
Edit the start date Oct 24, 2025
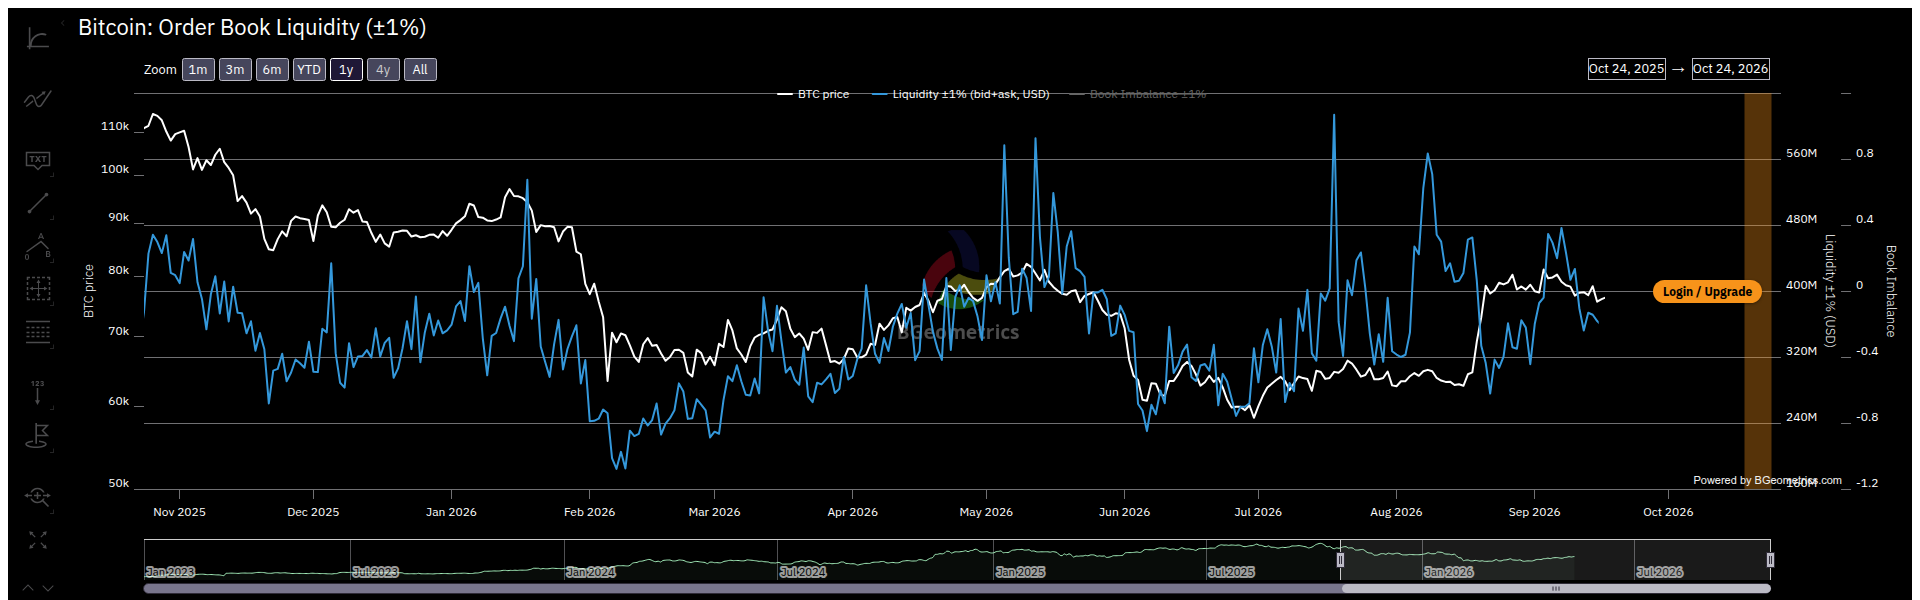1627,69
